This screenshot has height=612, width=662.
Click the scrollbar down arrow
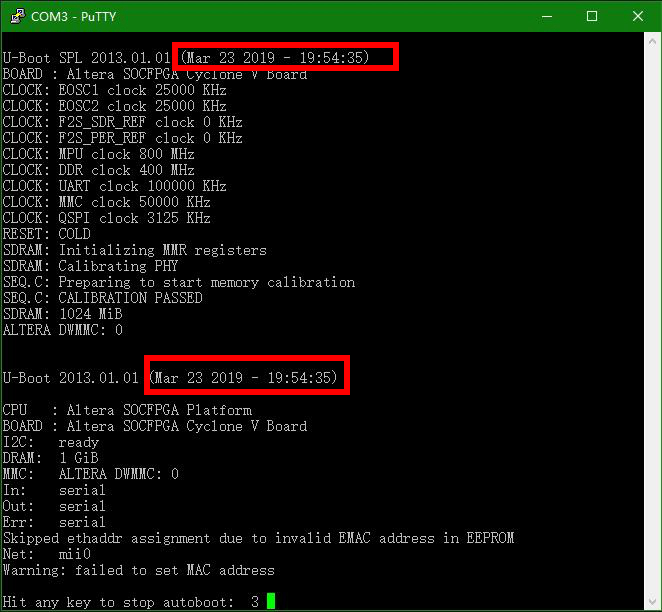point(652,601)
